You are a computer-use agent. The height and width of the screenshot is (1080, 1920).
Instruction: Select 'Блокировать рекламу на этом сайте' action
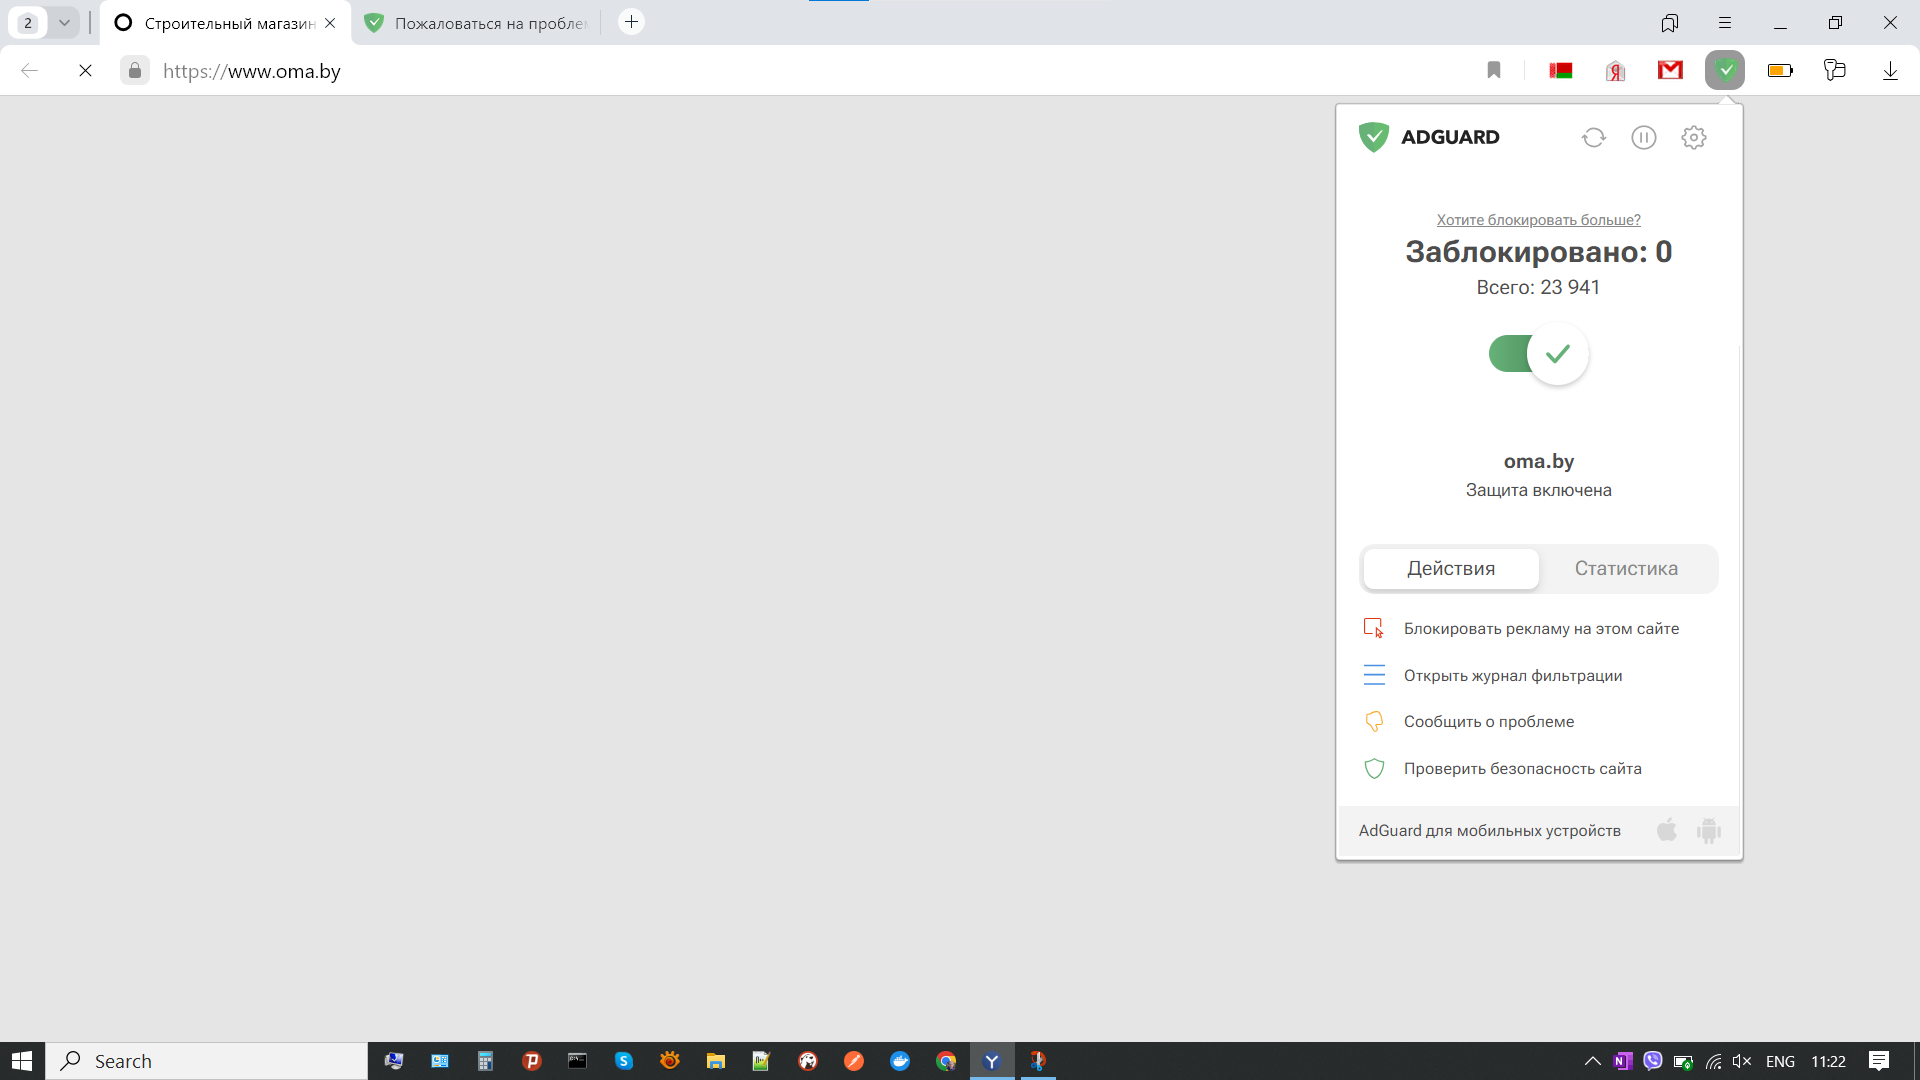[x=1540, y=628]
